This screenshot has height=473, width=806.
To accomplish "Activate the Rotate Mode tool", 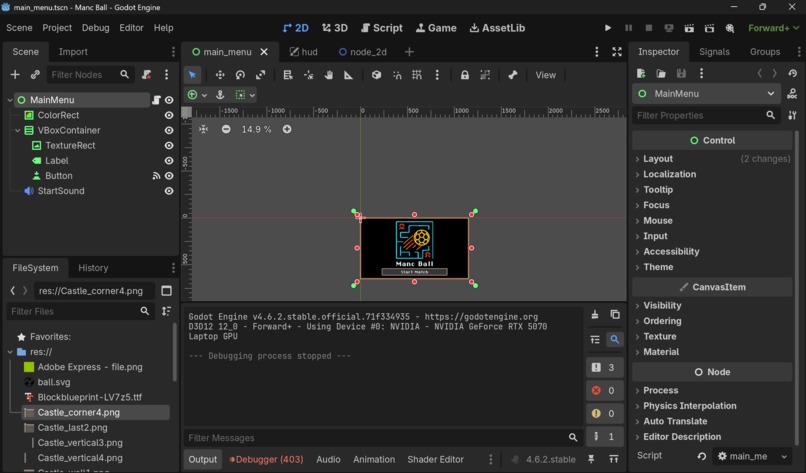I will click(240, 75).
